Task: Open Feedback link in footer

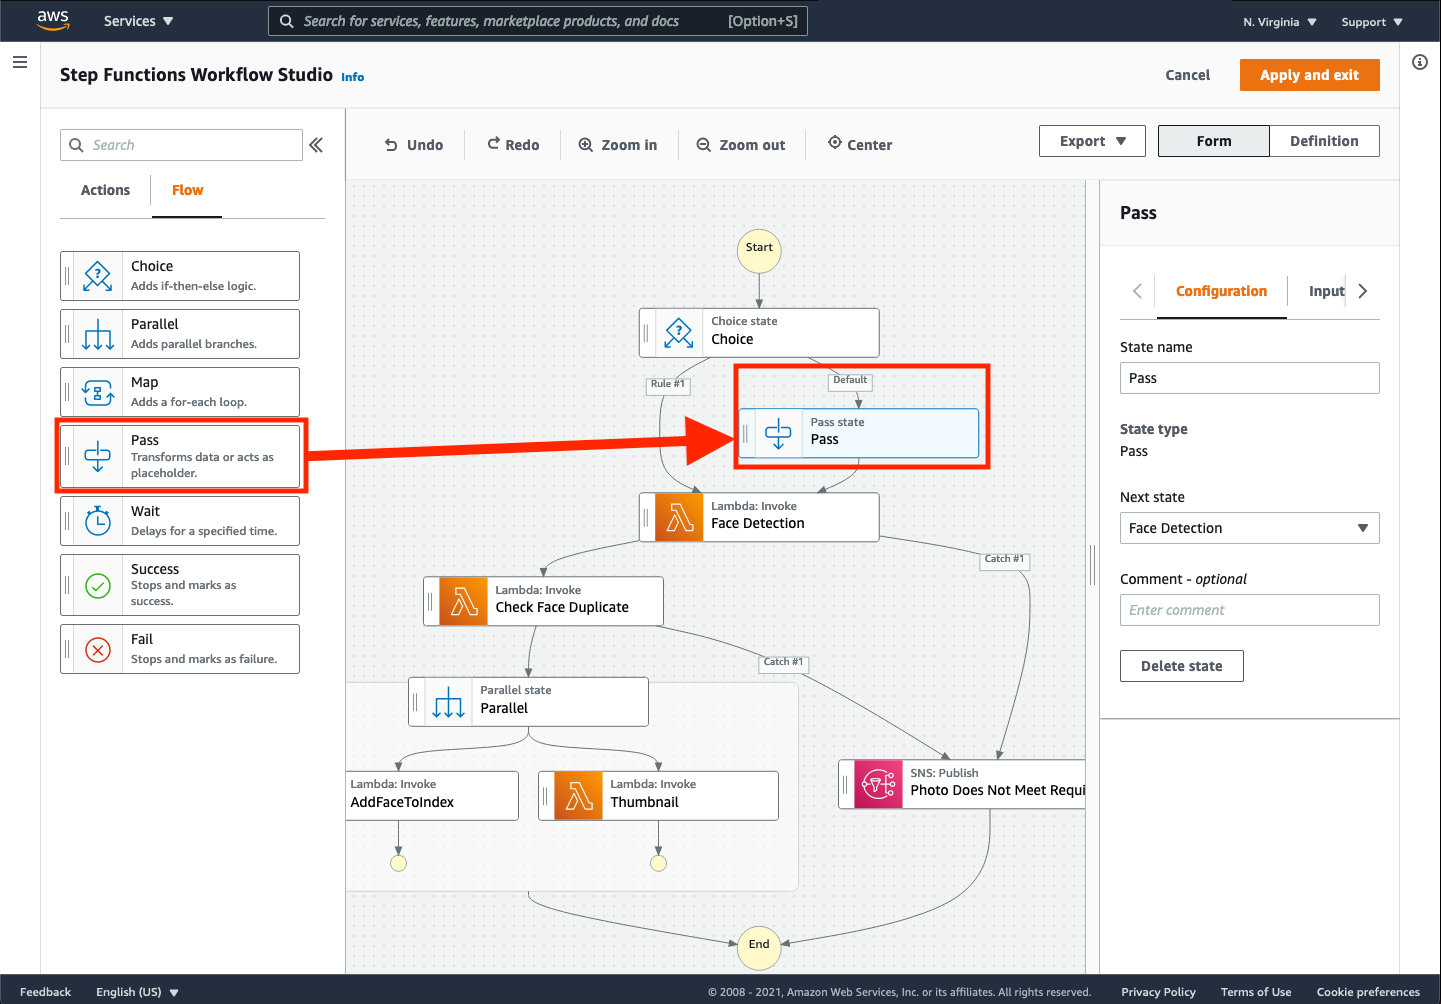Action: (x=45, y=992)
